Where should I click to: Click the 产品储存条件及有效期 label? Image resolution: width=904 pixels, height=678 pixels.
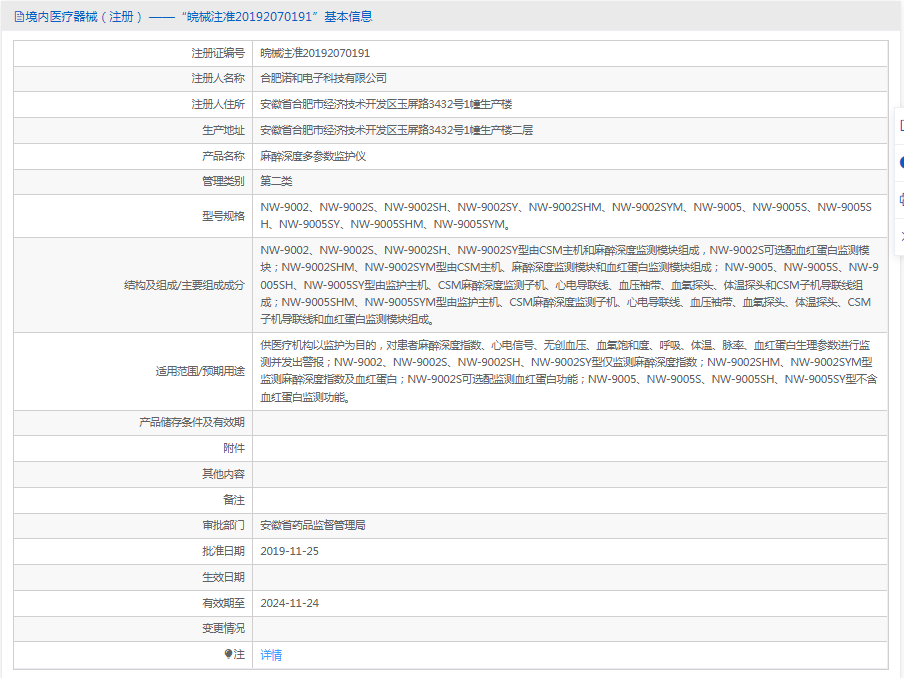coord(191,423)
